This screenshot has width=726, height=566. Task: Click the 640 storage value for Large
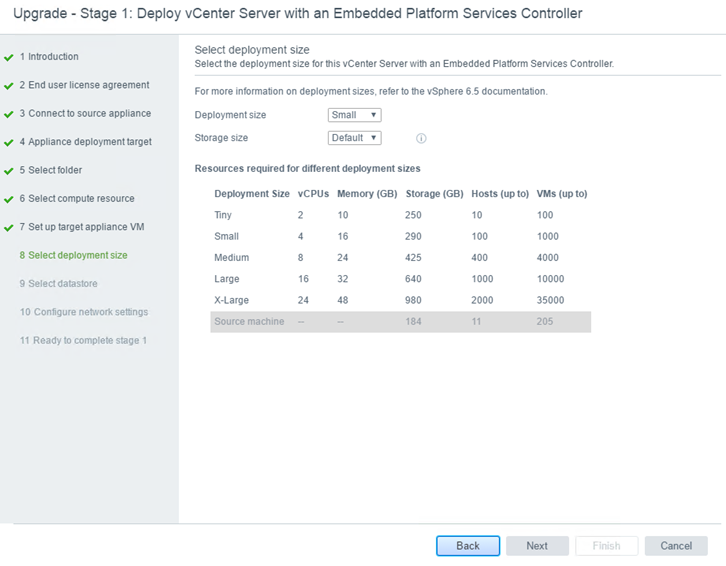click(x=413, y=279)
